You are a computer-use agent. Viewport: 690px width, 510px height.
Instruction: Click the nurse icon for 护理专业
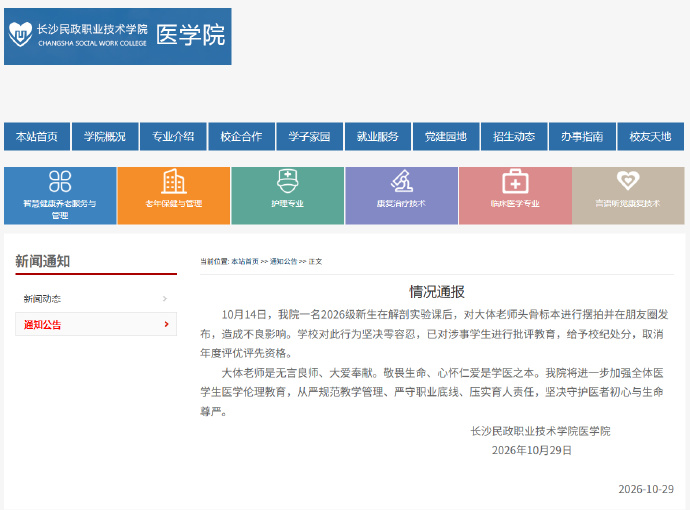point(287,181)
